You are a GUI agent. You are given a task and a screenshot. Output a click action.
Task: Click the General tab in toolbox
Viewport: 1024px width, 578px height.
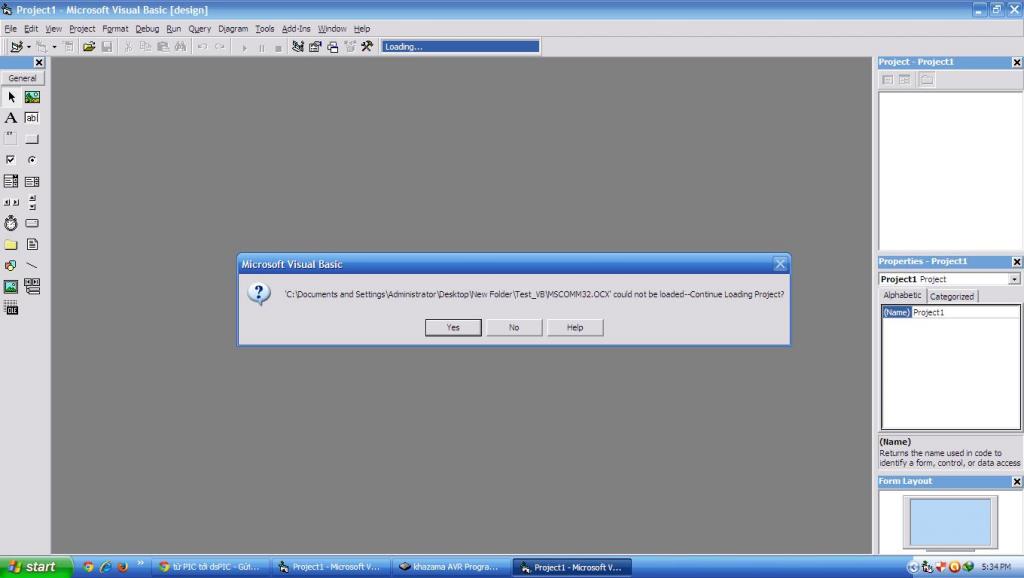[22, 78]
